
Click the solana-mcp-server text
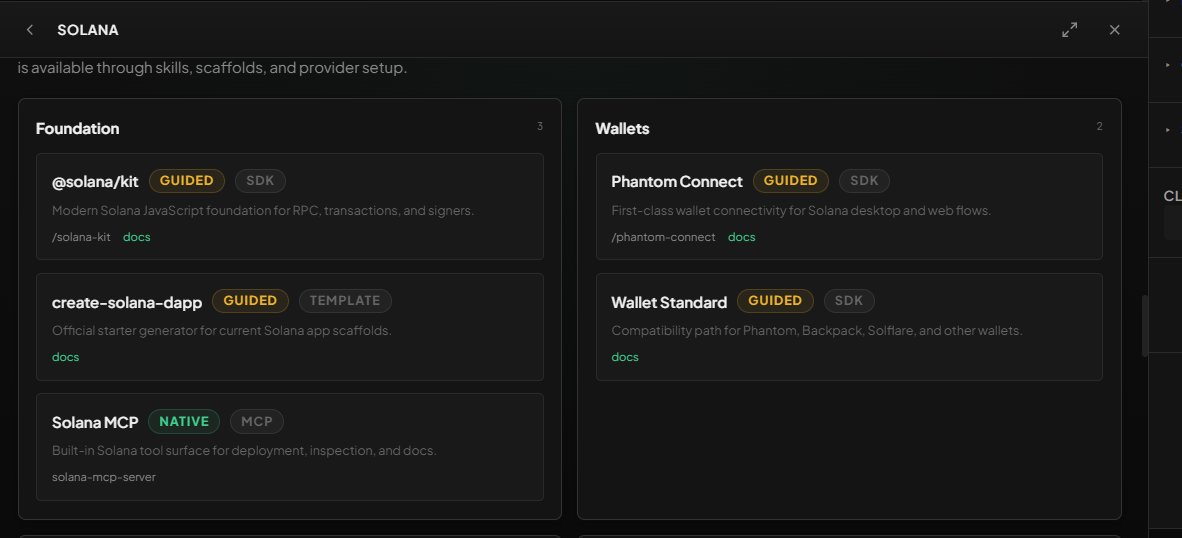(x=104, y=477)
